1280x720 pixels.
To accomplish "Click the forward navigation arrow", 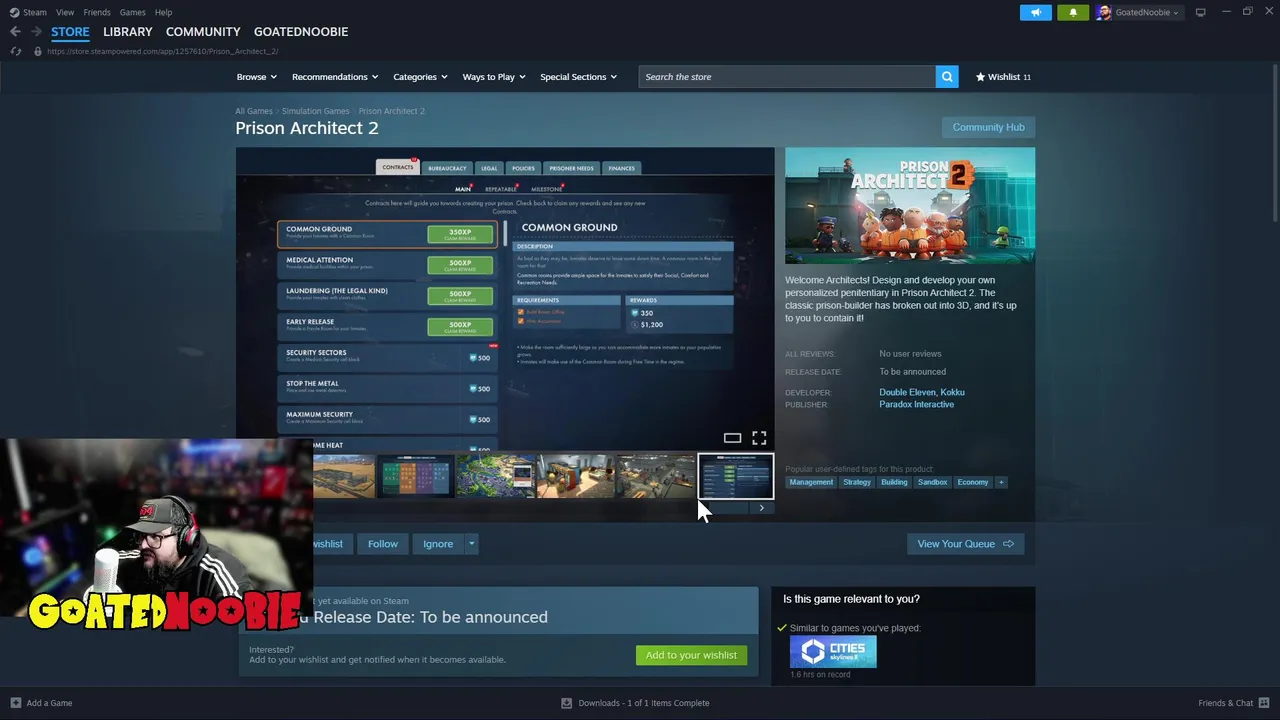I will 36,32.
